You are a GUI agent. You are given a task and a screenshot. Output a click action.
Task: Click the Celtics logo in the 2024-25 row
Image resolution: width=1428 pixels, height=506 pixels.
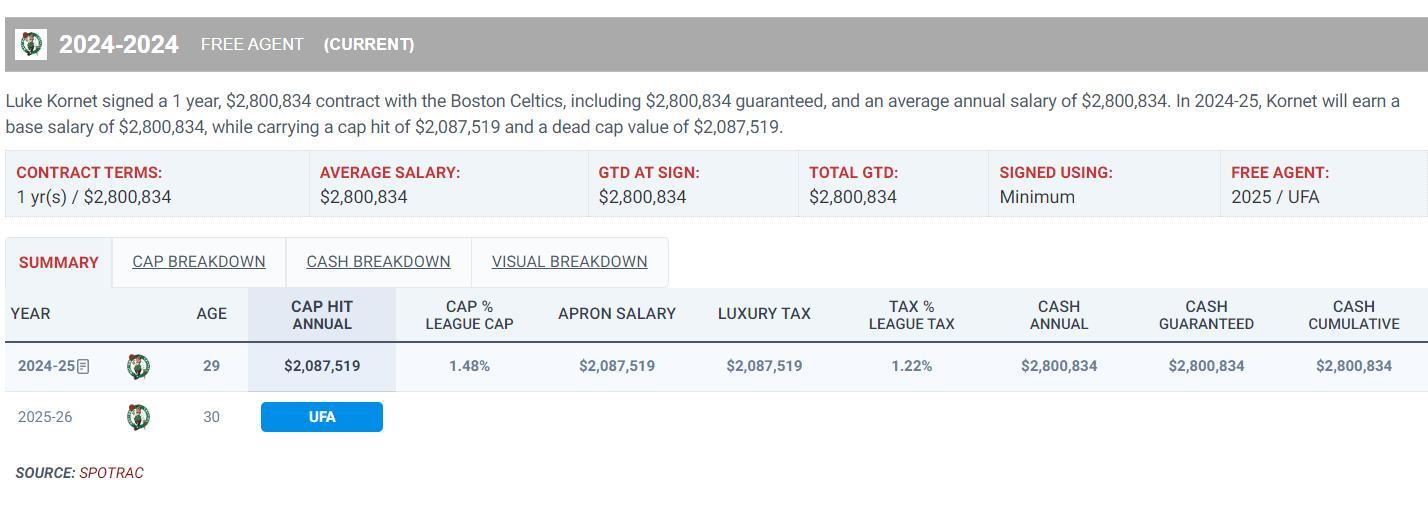(x=139, y=367)
